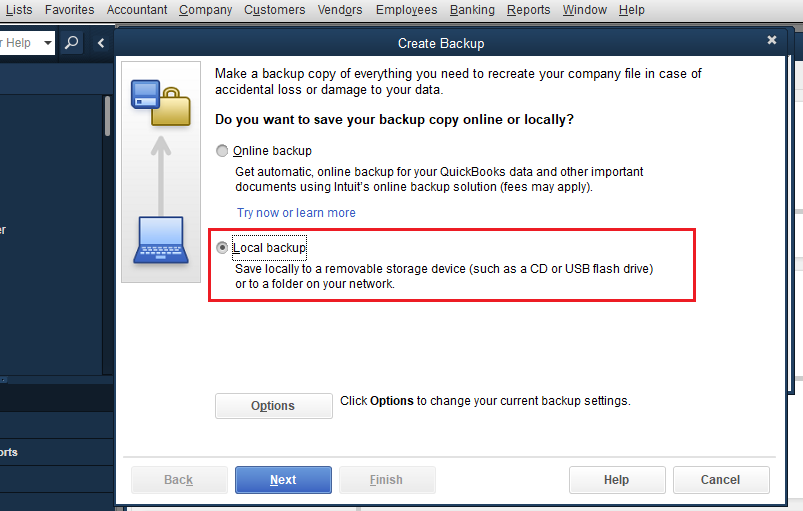Open the 'Try now or learn more' link
The width and height of the screenshot is (803, 511).
tap(296, 212)
